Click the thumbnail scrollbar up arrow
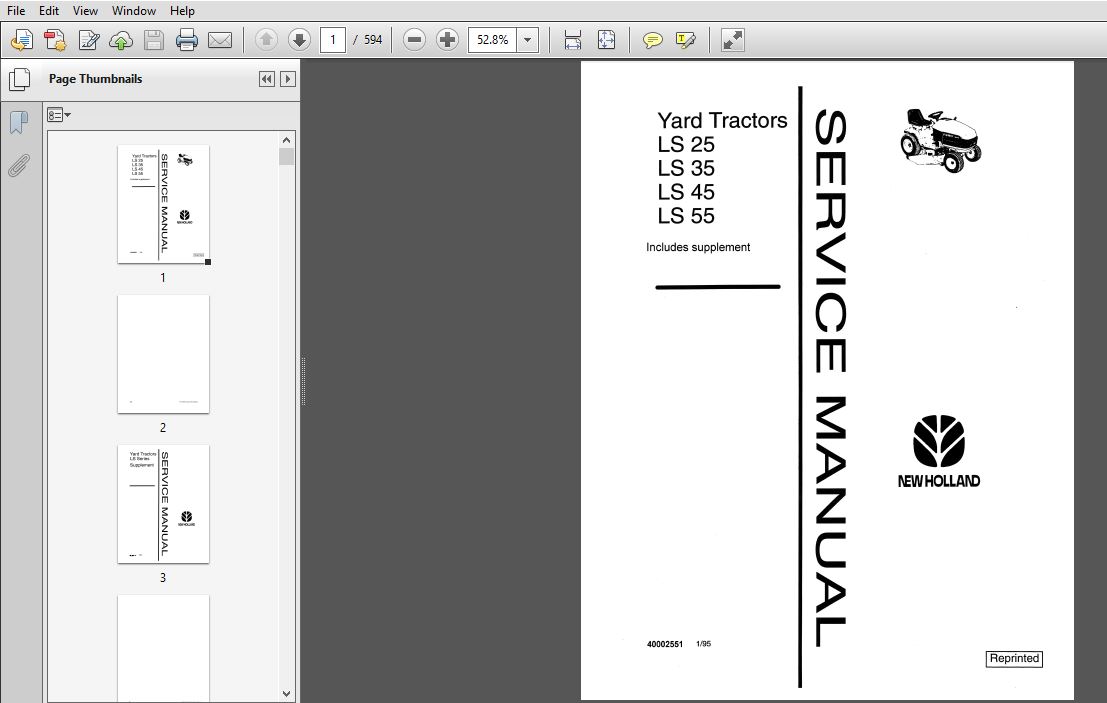 (286, 140)
